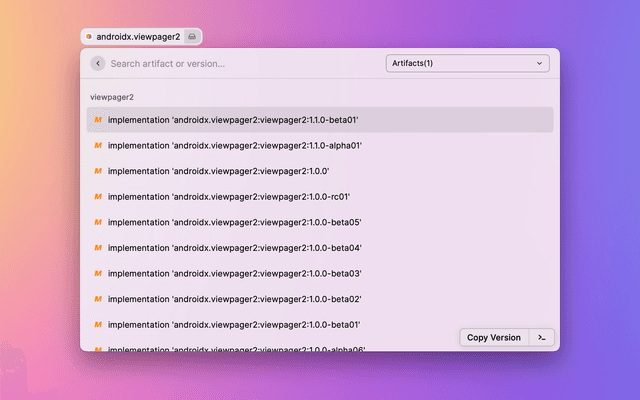Pick the viewpager2:1.0.0-beta02 implementation entry
The height and width of the screenshot is (400, 640).
235,299
